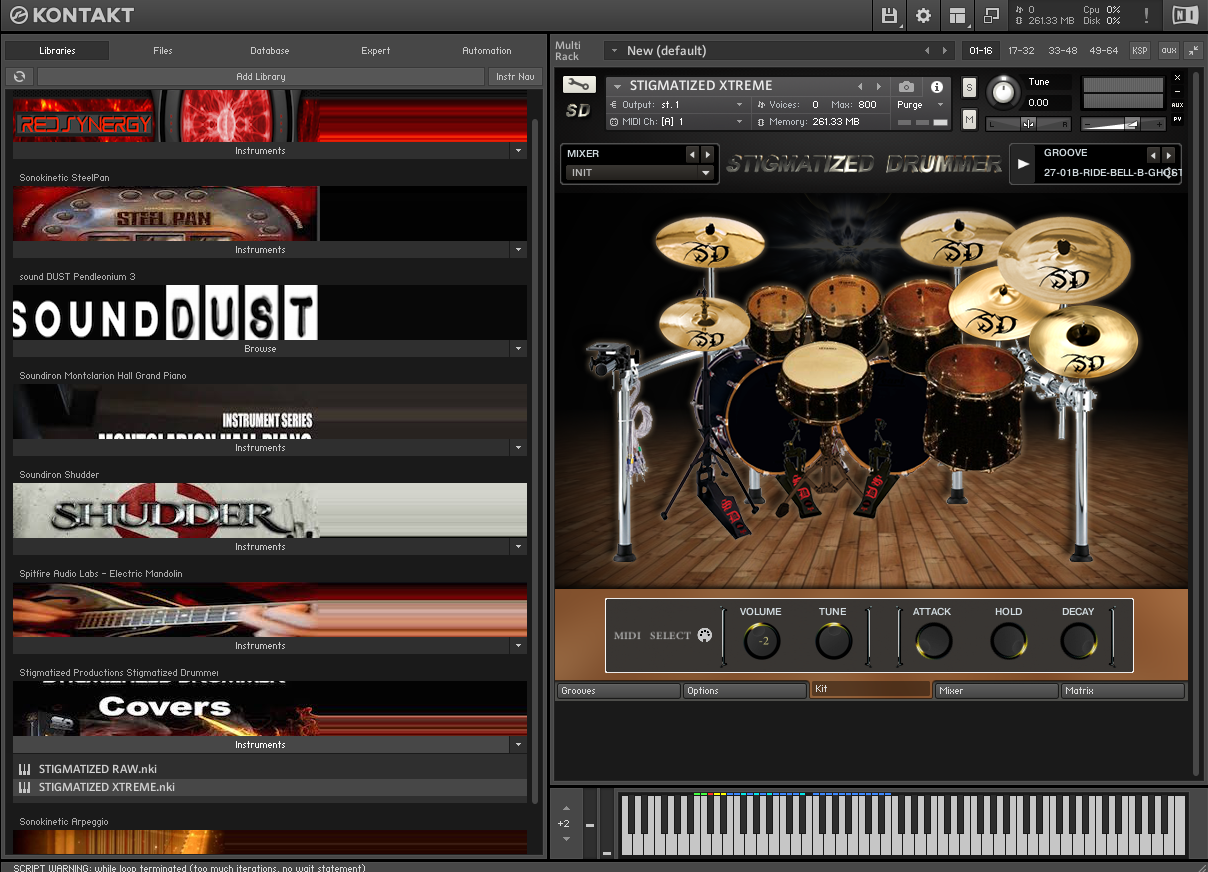Open the Output st. 1 dropdown
Screen dimensions: 1208x872
(x=678, y=105)
